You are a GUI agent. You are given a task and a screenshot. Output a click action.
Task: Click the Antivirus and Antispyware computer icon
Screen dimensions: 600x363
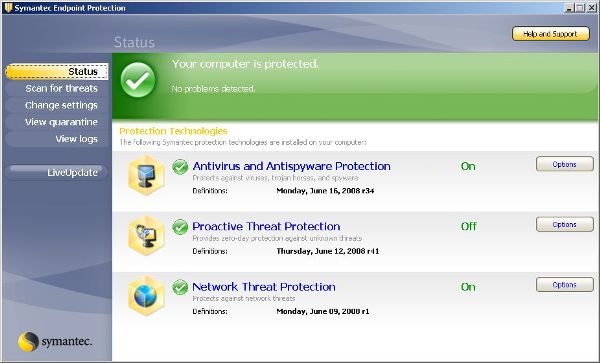tap(145, 176)
